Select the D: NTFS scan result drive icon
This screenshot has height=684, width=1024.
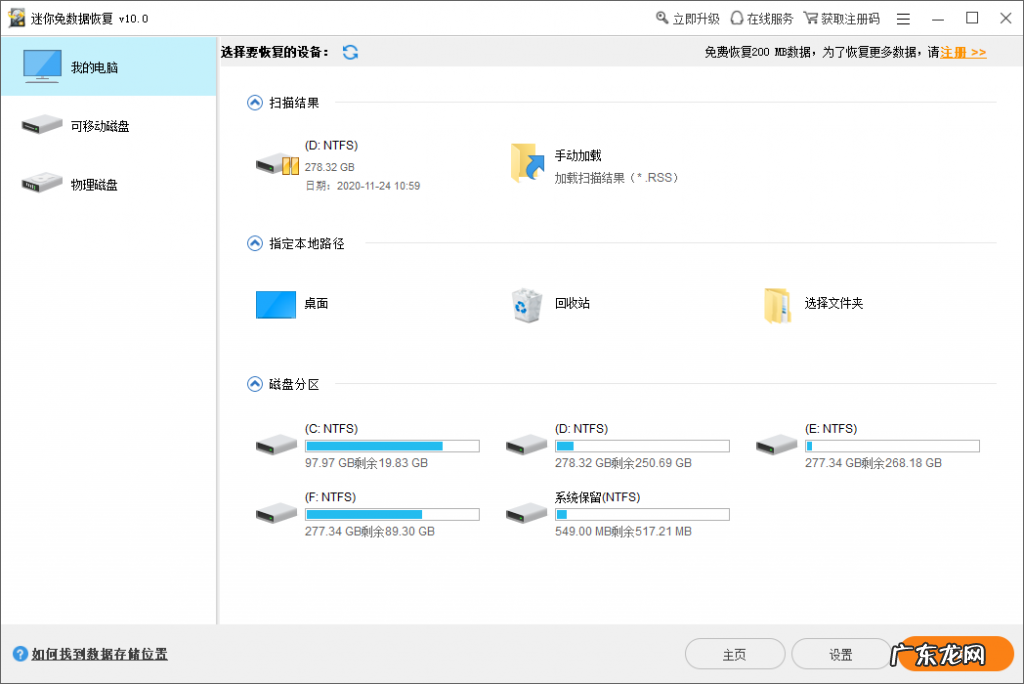tap(277, 164)
